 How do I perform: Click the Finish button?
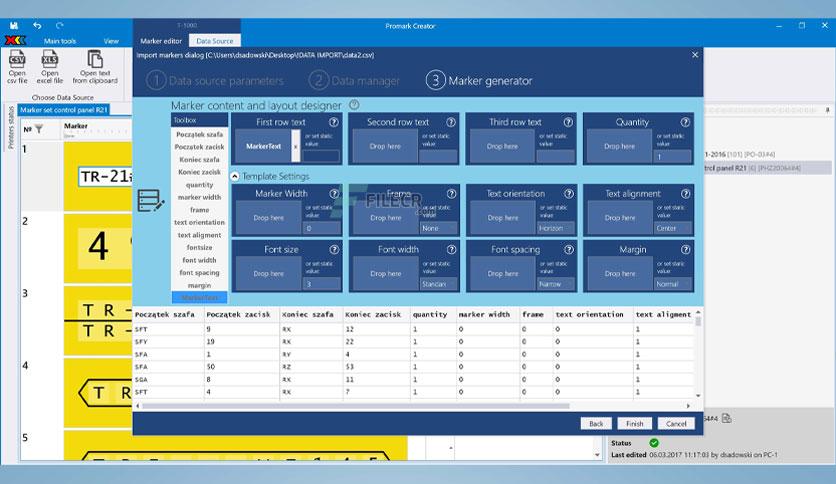(x=634, y=424)
